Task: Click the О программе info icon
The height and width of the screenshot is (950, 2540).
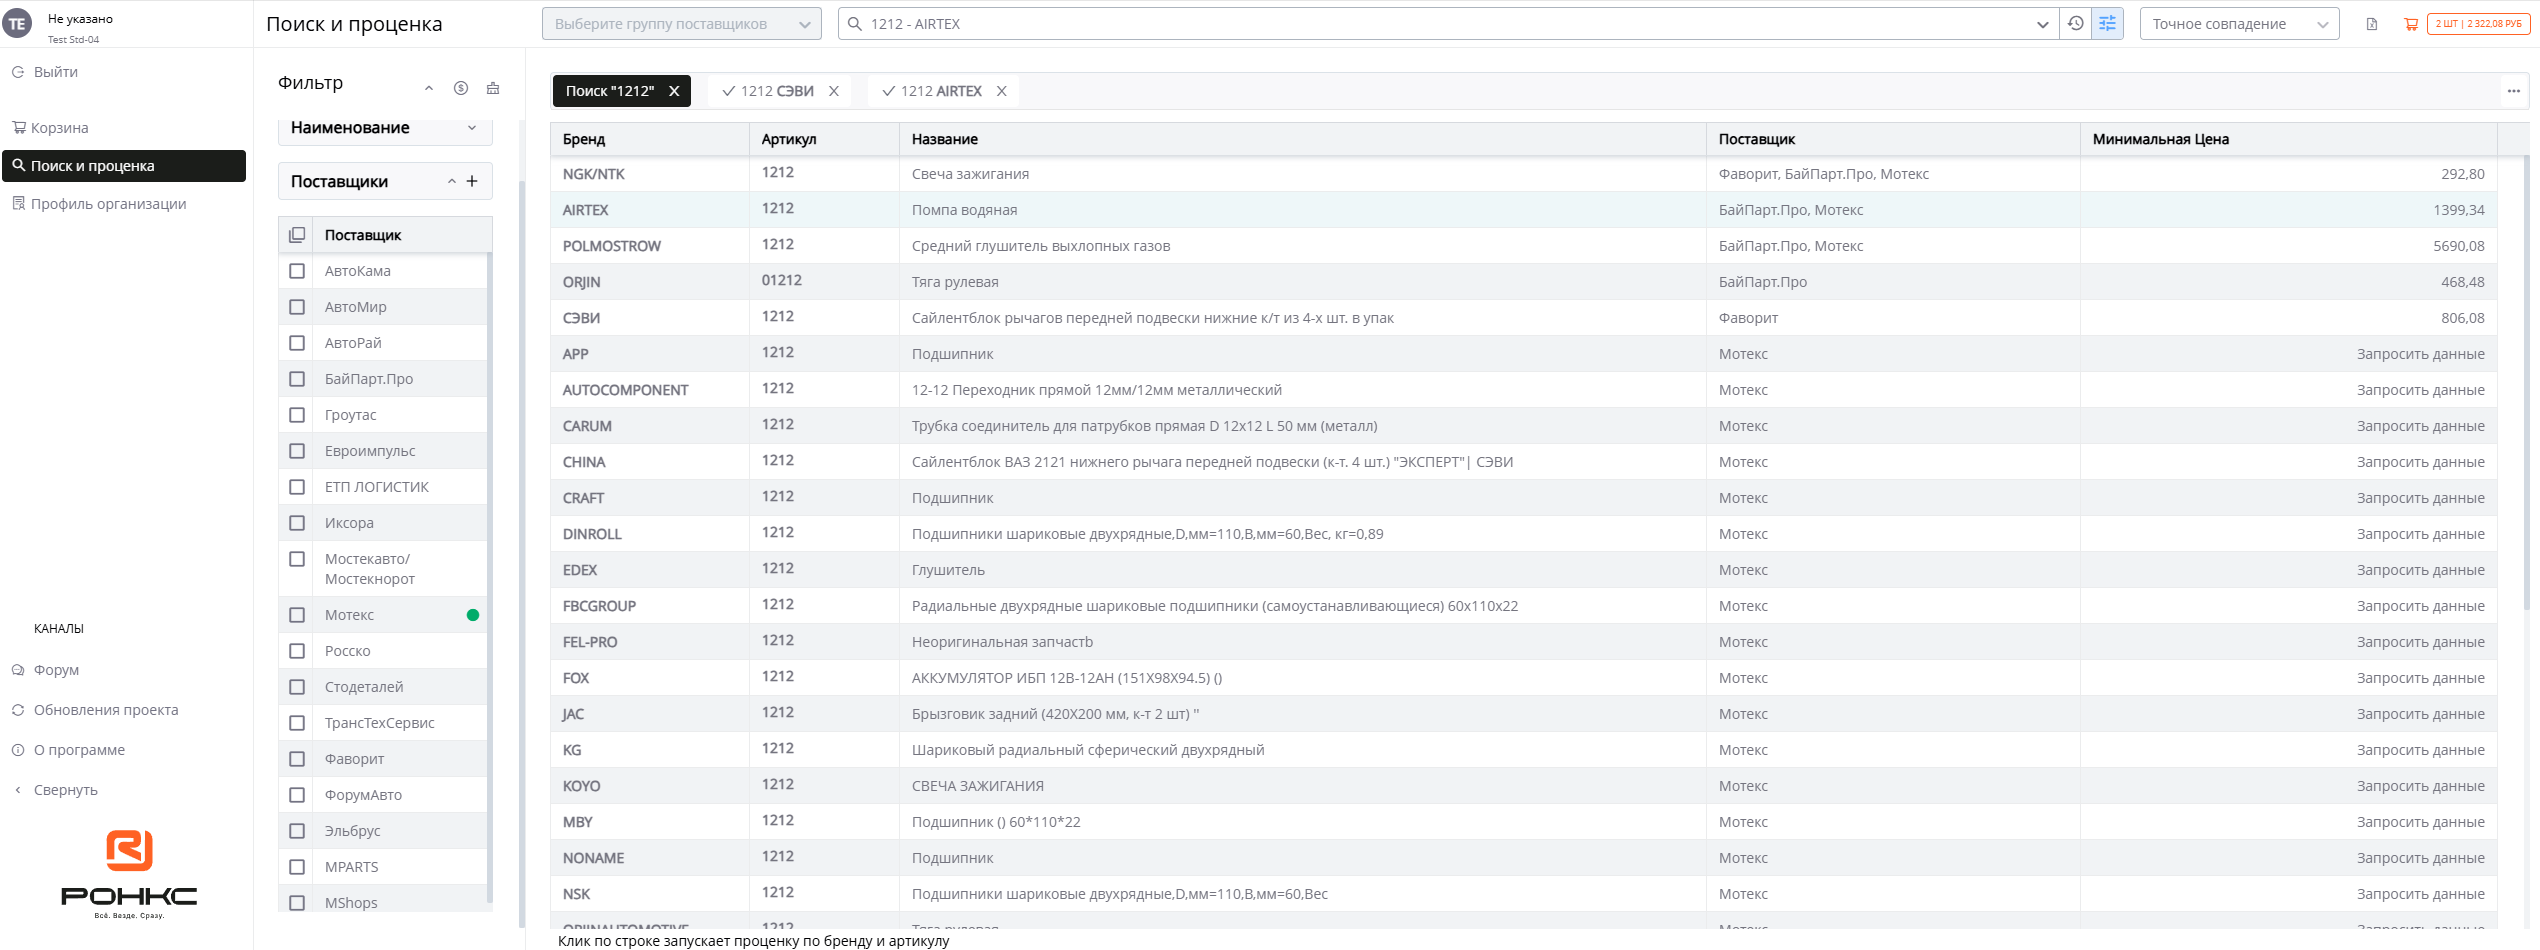Action: pyautogui.click(x=18, y=750)
